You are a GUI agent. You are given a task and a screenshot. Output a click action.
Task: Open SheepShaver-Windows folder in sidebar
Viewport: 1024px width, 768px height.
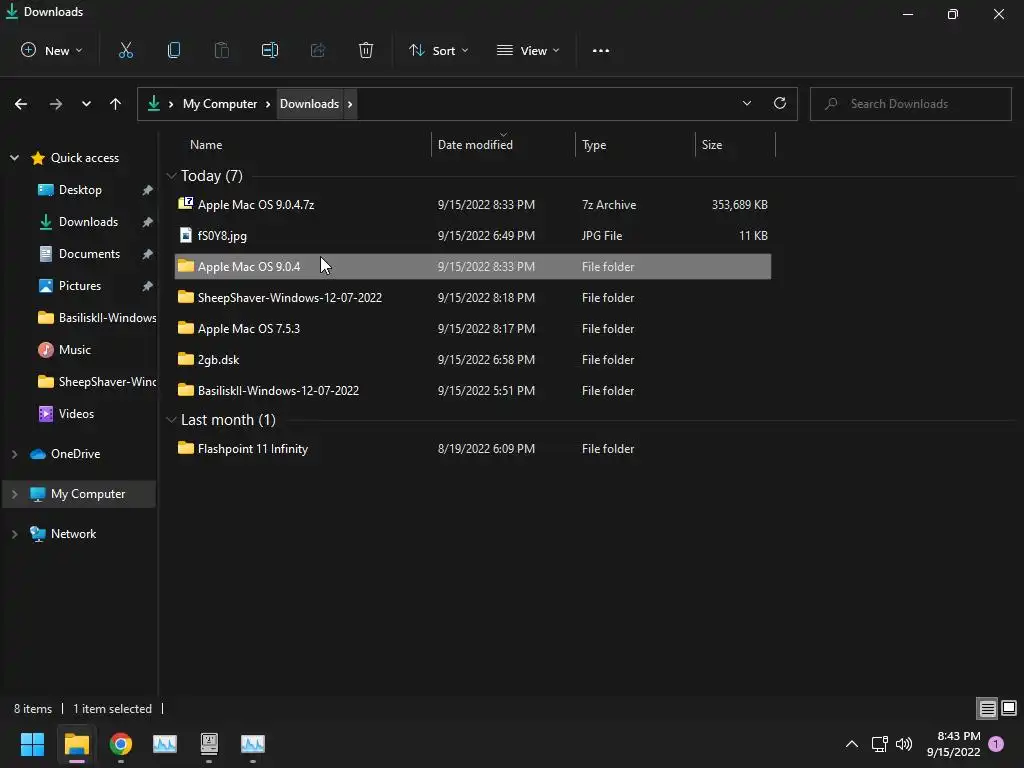tap(97, 382)
